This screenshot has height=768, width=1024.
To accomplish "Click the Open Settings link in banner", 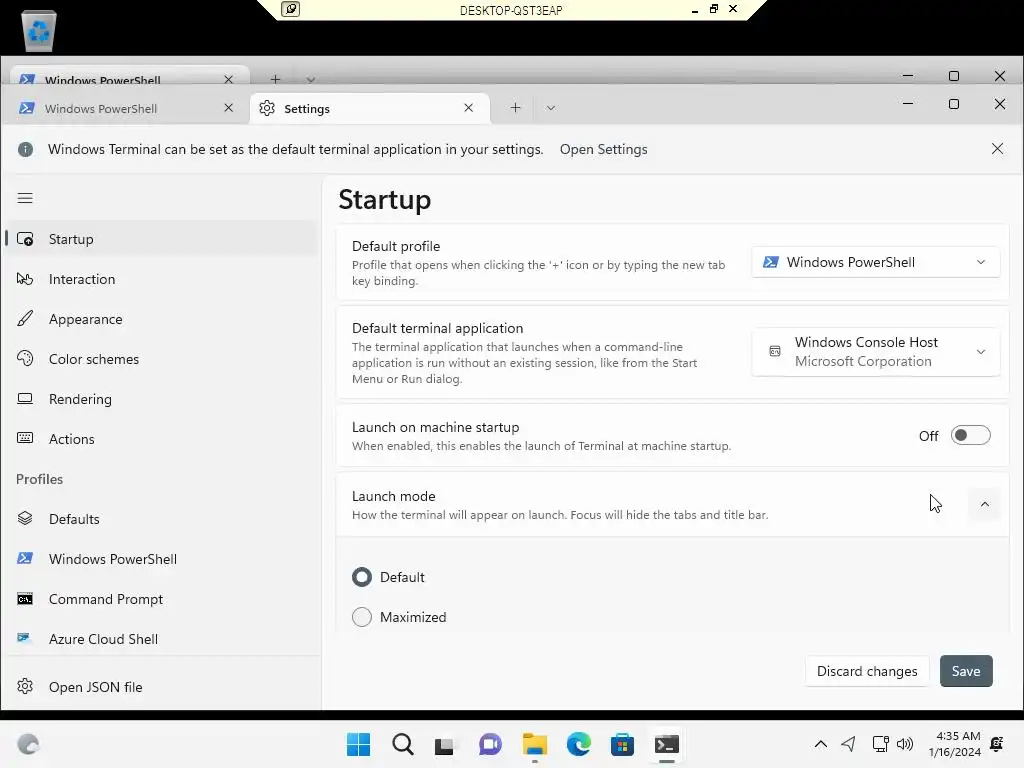I will tap(603, 150).
